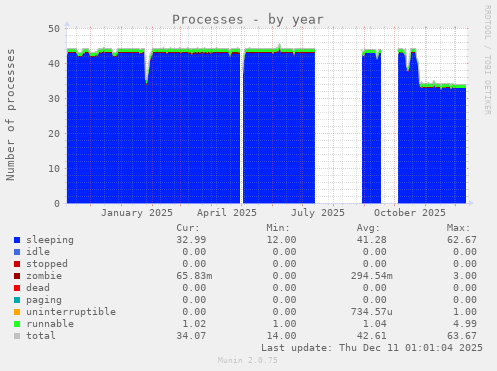The image size is (497, 371).
Task: Click the y-axis value 50
Action: 54,29
